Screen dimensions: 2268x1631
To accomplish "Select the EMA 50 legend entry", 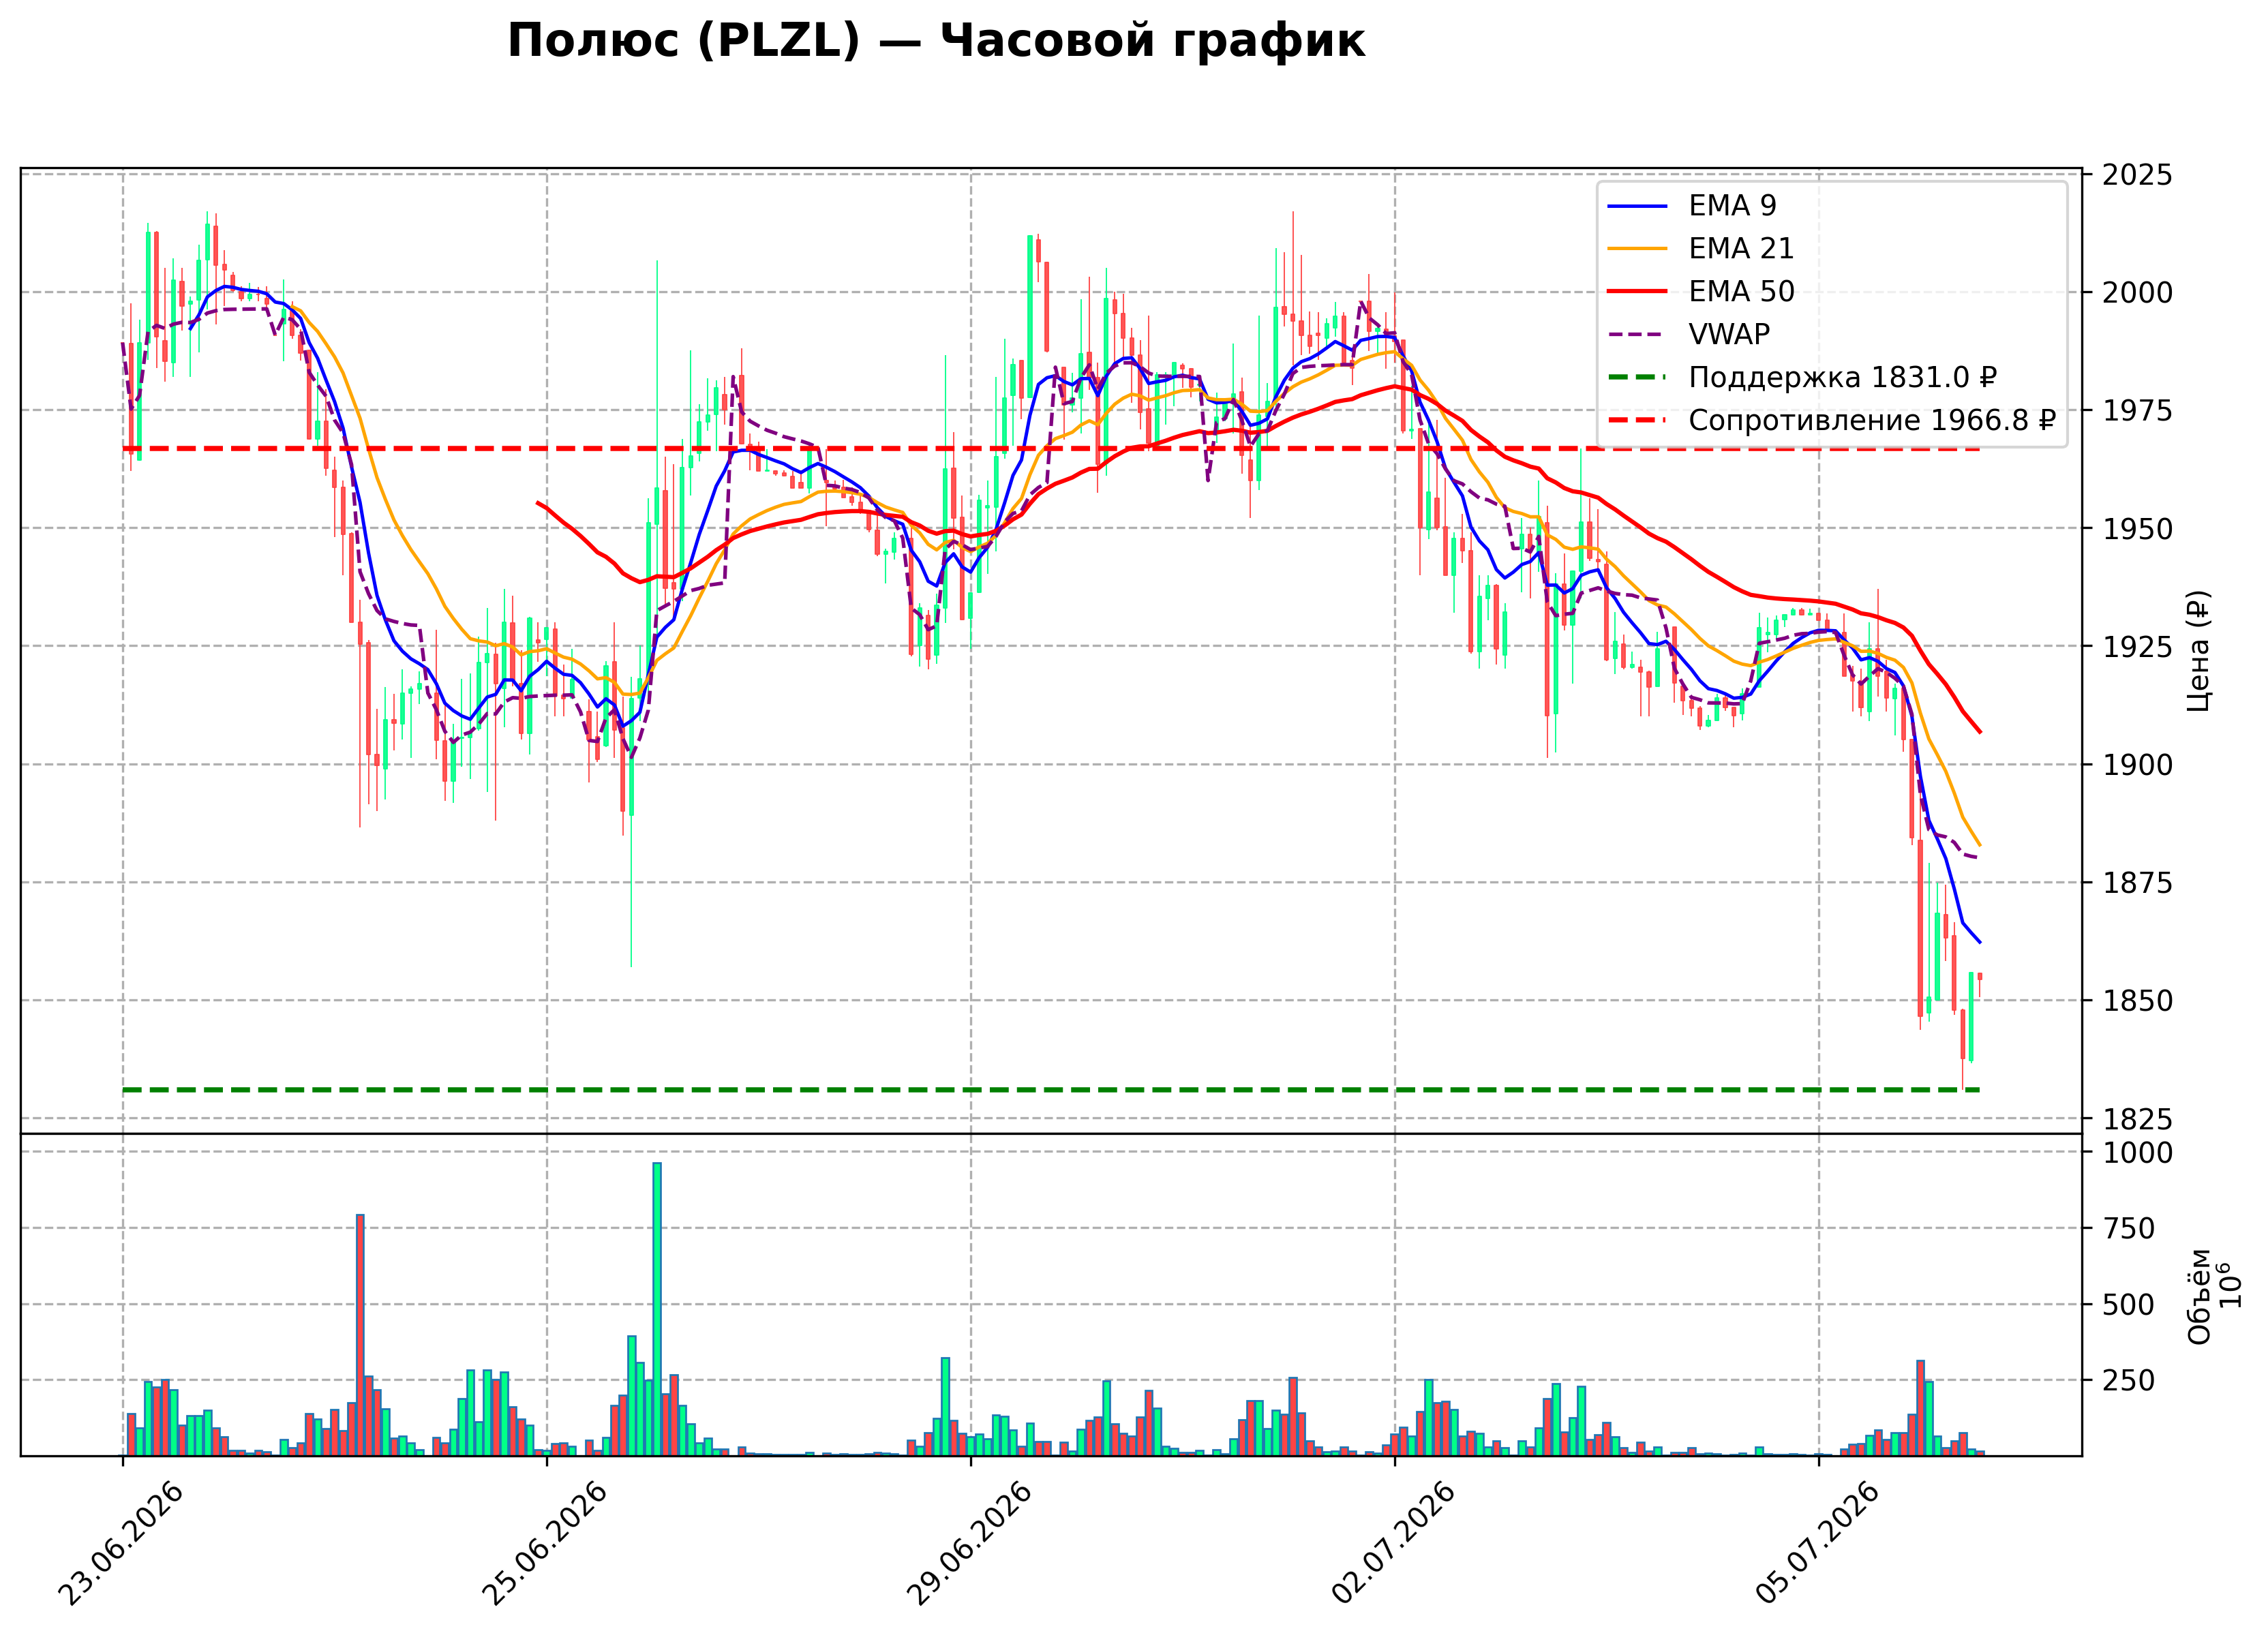I will (1741, 292).
